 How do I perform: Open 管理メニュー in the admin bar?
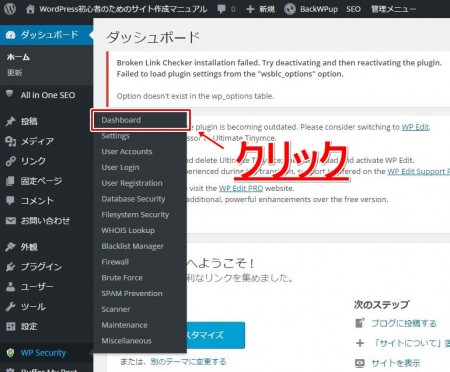[393, 9]
